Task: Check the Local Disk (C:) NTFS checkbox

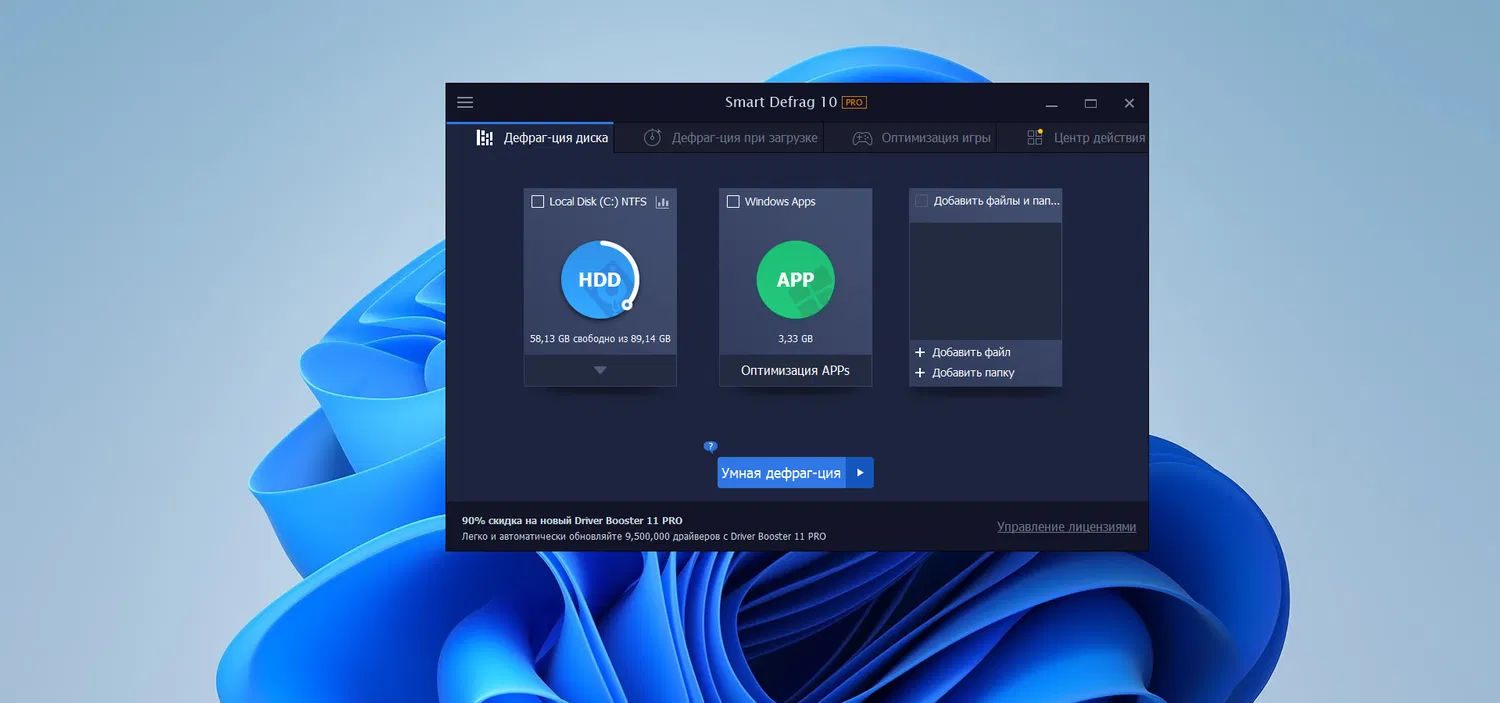Action: pyautogui.click(x=538, y=202)
